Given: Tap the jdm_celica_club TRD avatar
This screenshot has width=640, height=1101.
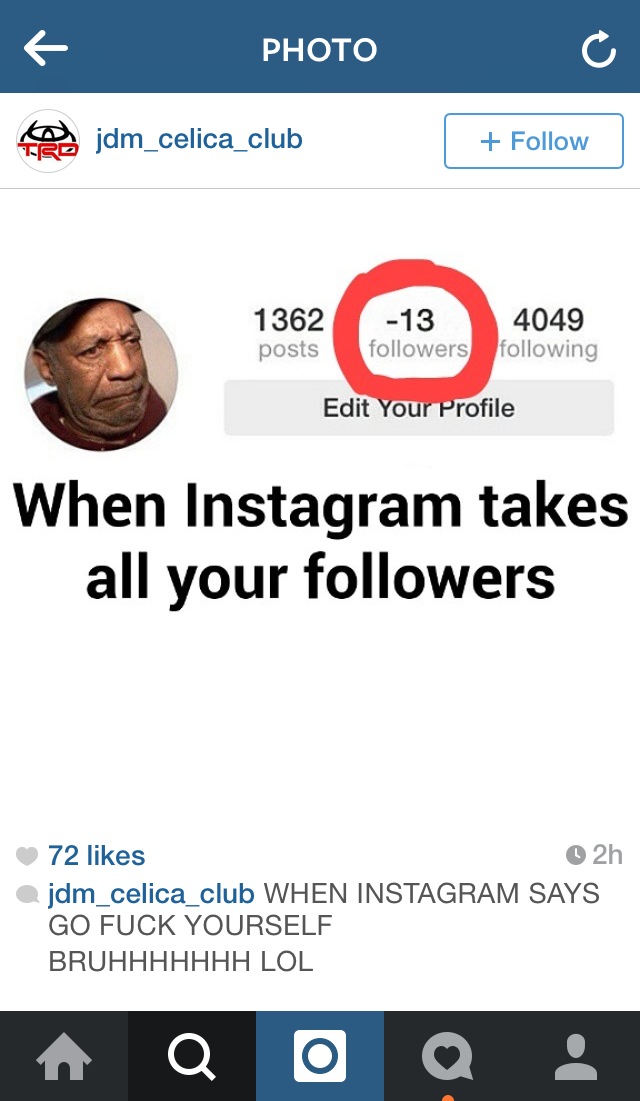Looking at the screenshot, I should 48,140.
